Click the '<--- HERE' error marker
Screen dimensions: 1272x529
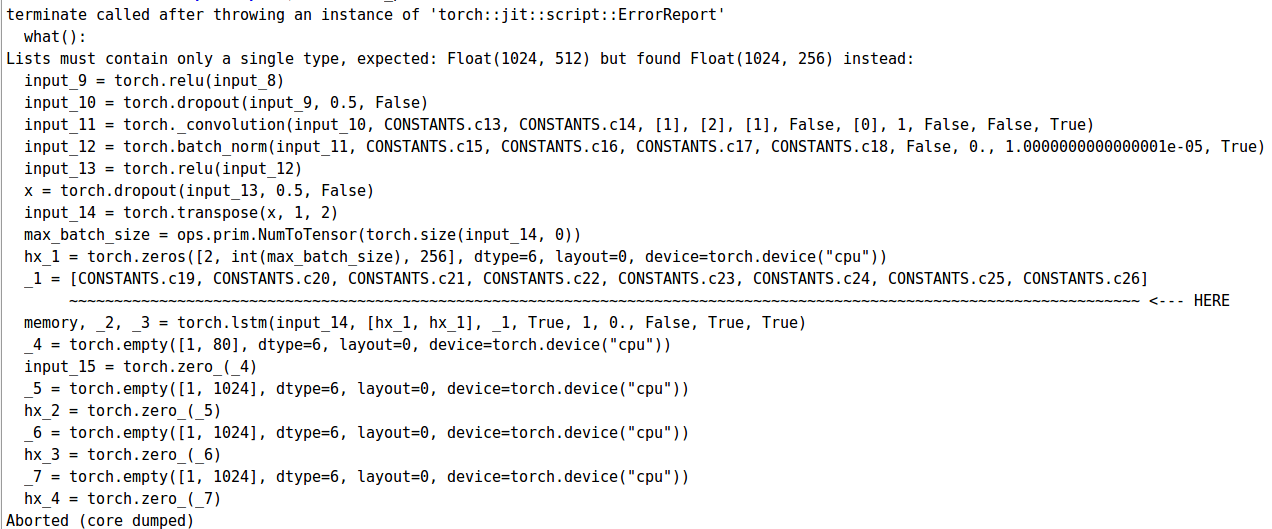tap(1189, 301)
